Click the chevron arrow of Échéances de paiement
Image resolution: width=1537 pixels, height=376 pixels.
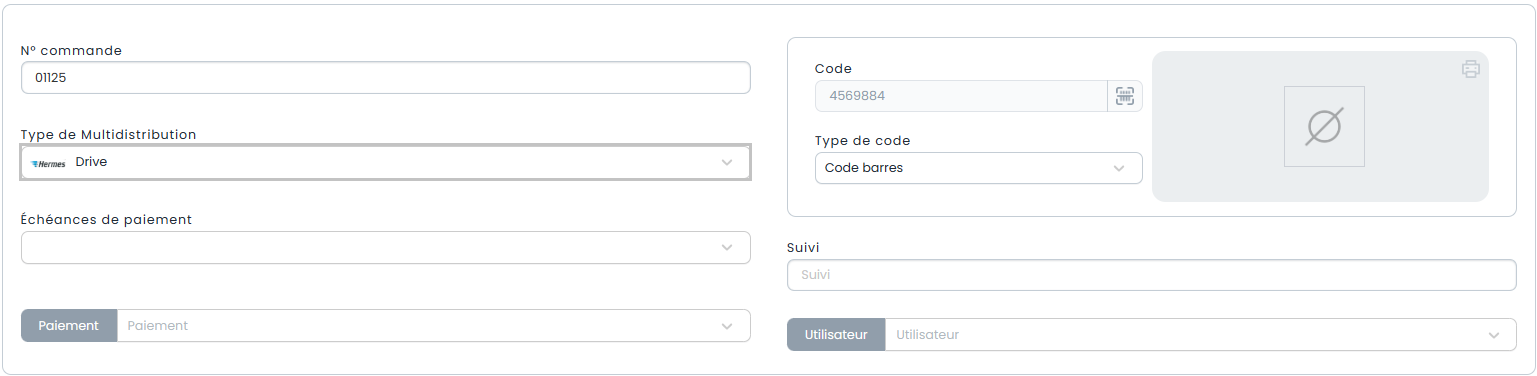[727, 248]
